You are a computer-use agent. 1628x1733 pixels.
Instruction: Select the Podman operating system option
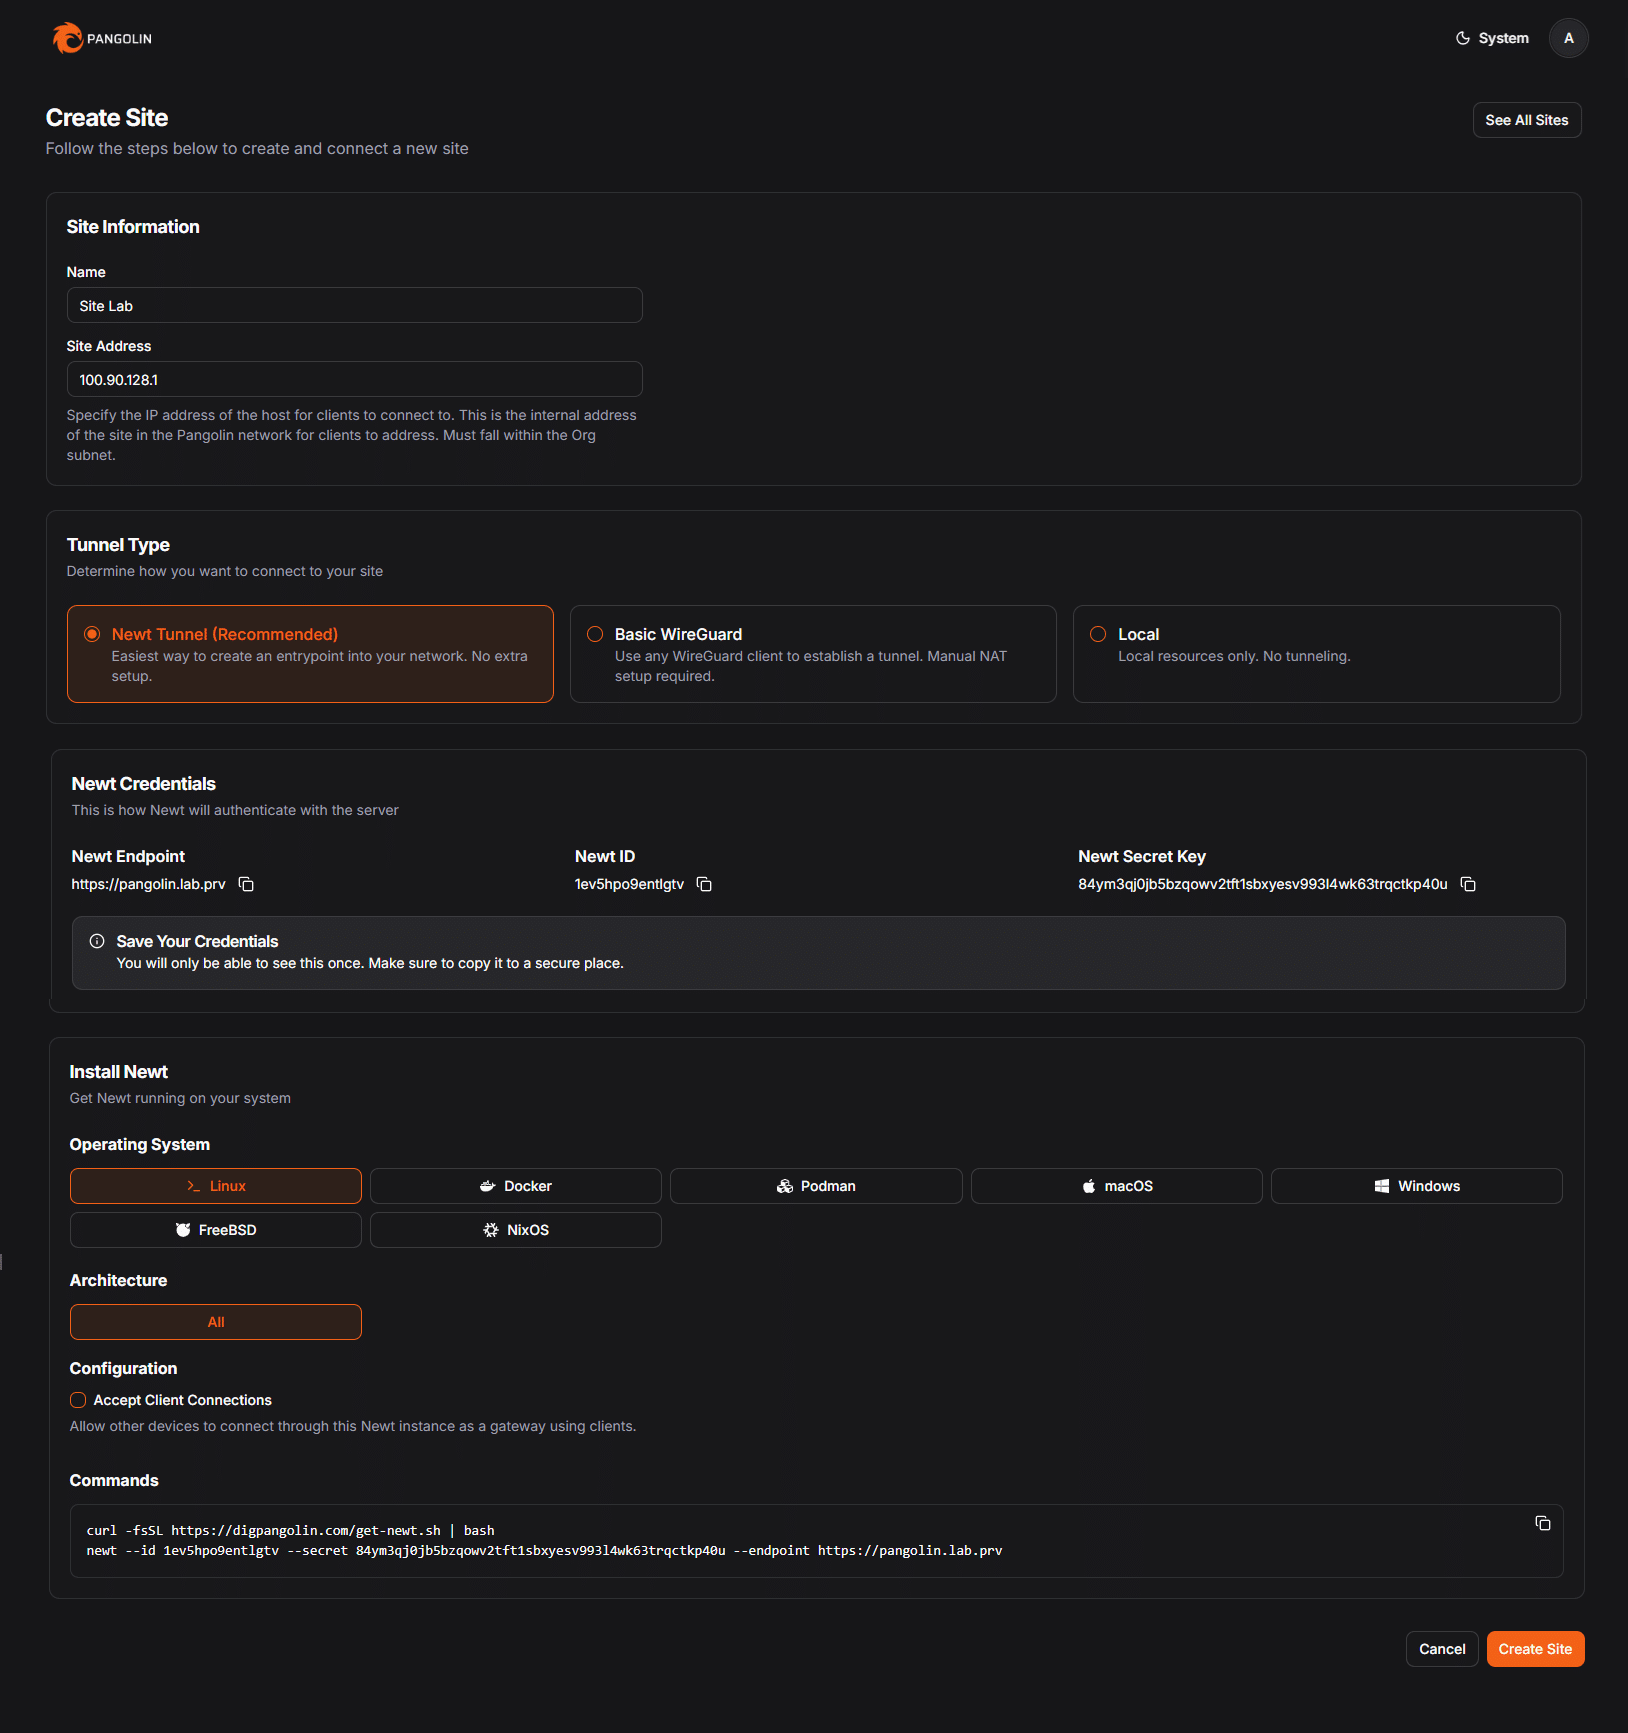816,1186
